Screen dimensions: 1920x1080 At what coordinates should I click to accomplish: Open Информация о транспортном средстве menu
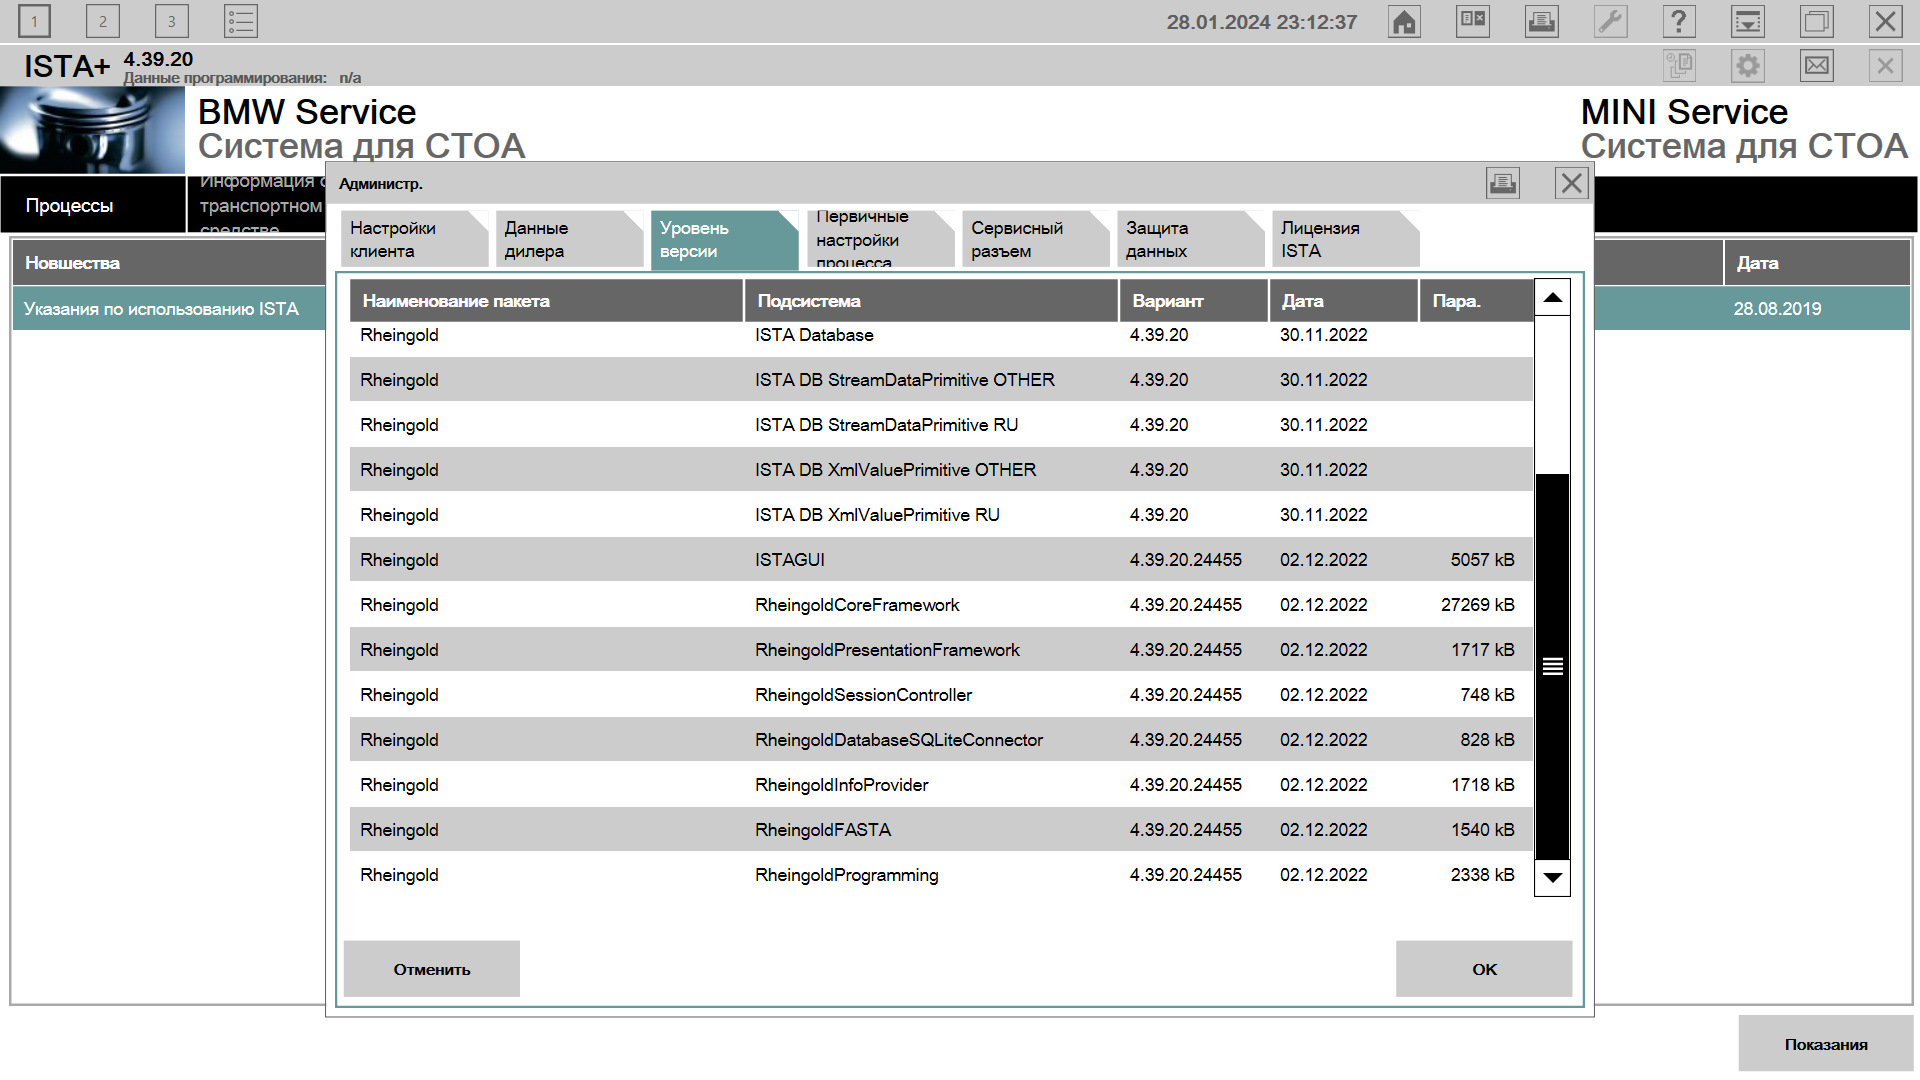click(x=258, y=205)
